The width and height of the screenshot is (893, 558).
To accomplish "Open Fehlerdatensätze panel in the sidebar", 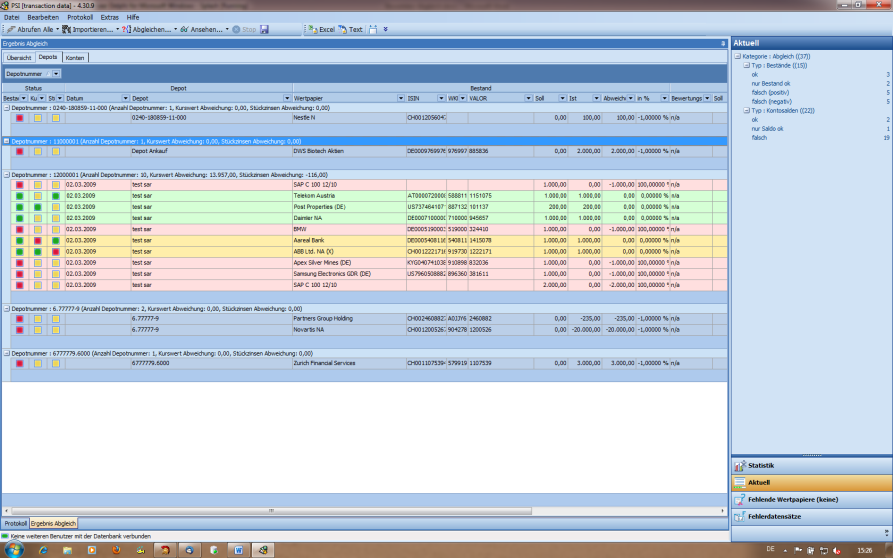I will point(775,516).
